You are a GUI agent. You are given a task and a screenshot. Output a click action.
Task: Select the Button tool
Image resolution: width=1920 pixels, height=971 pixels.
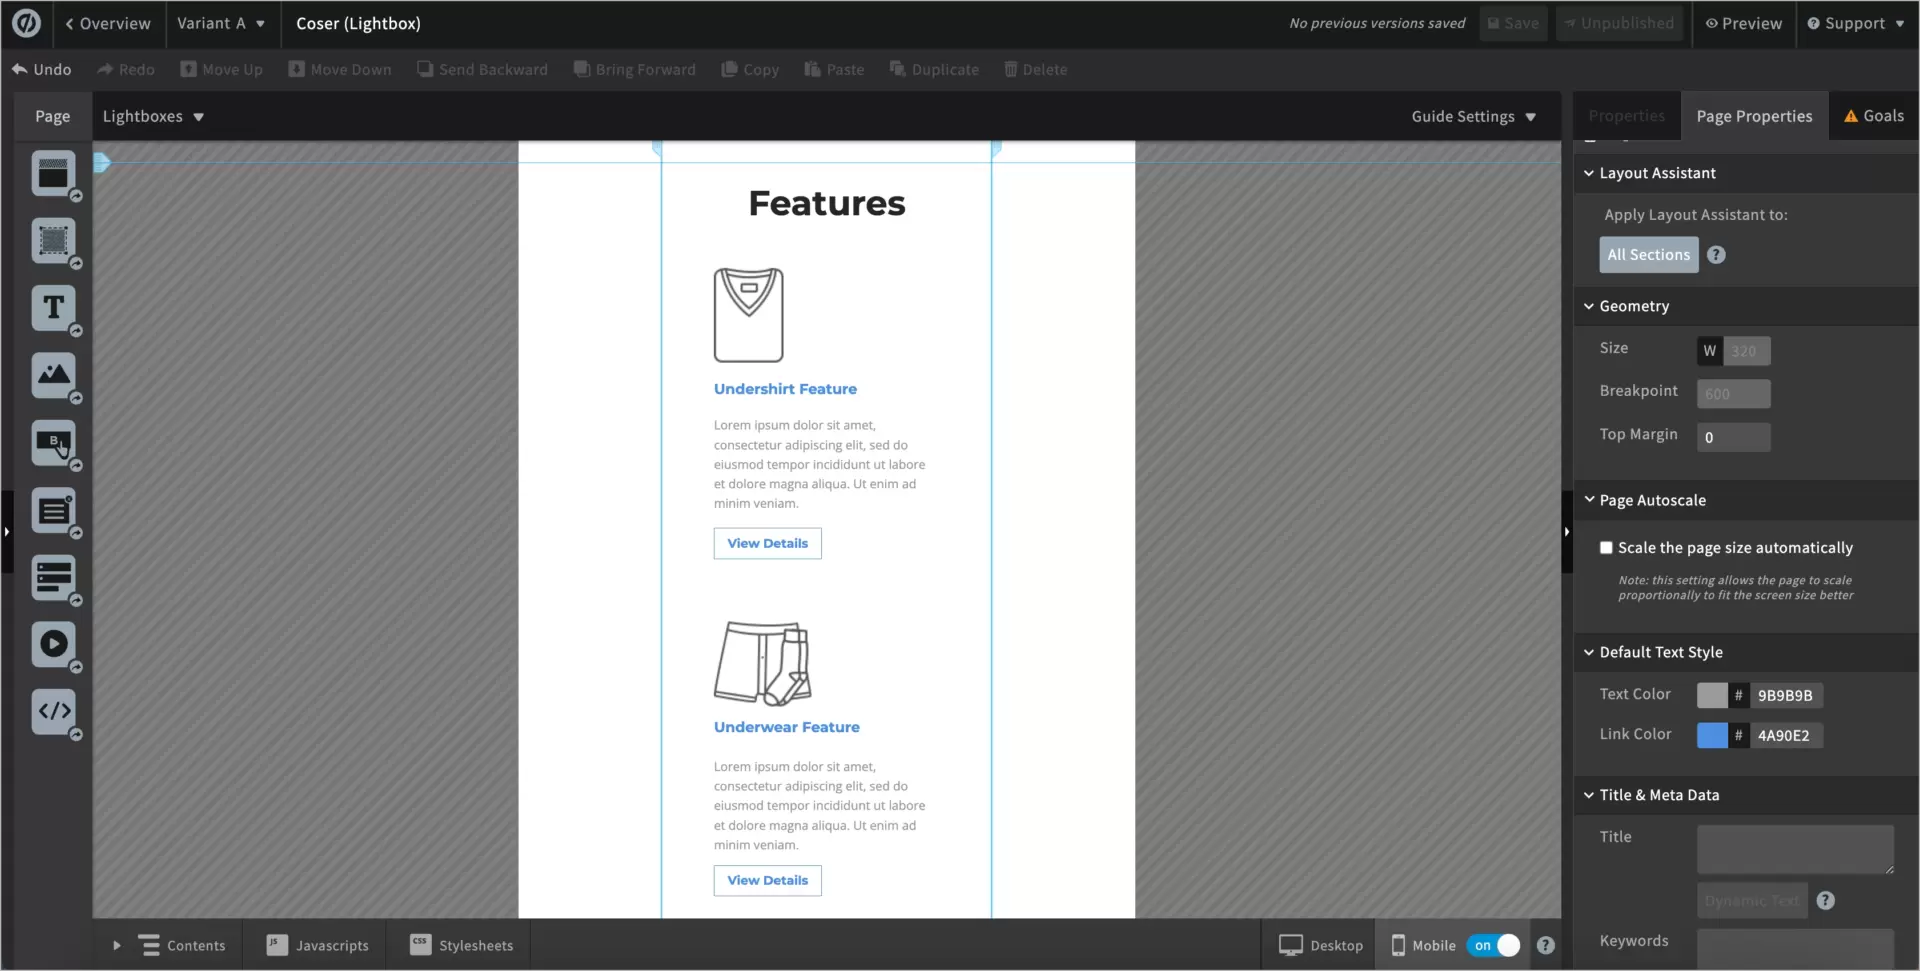[x=54, y=443]
